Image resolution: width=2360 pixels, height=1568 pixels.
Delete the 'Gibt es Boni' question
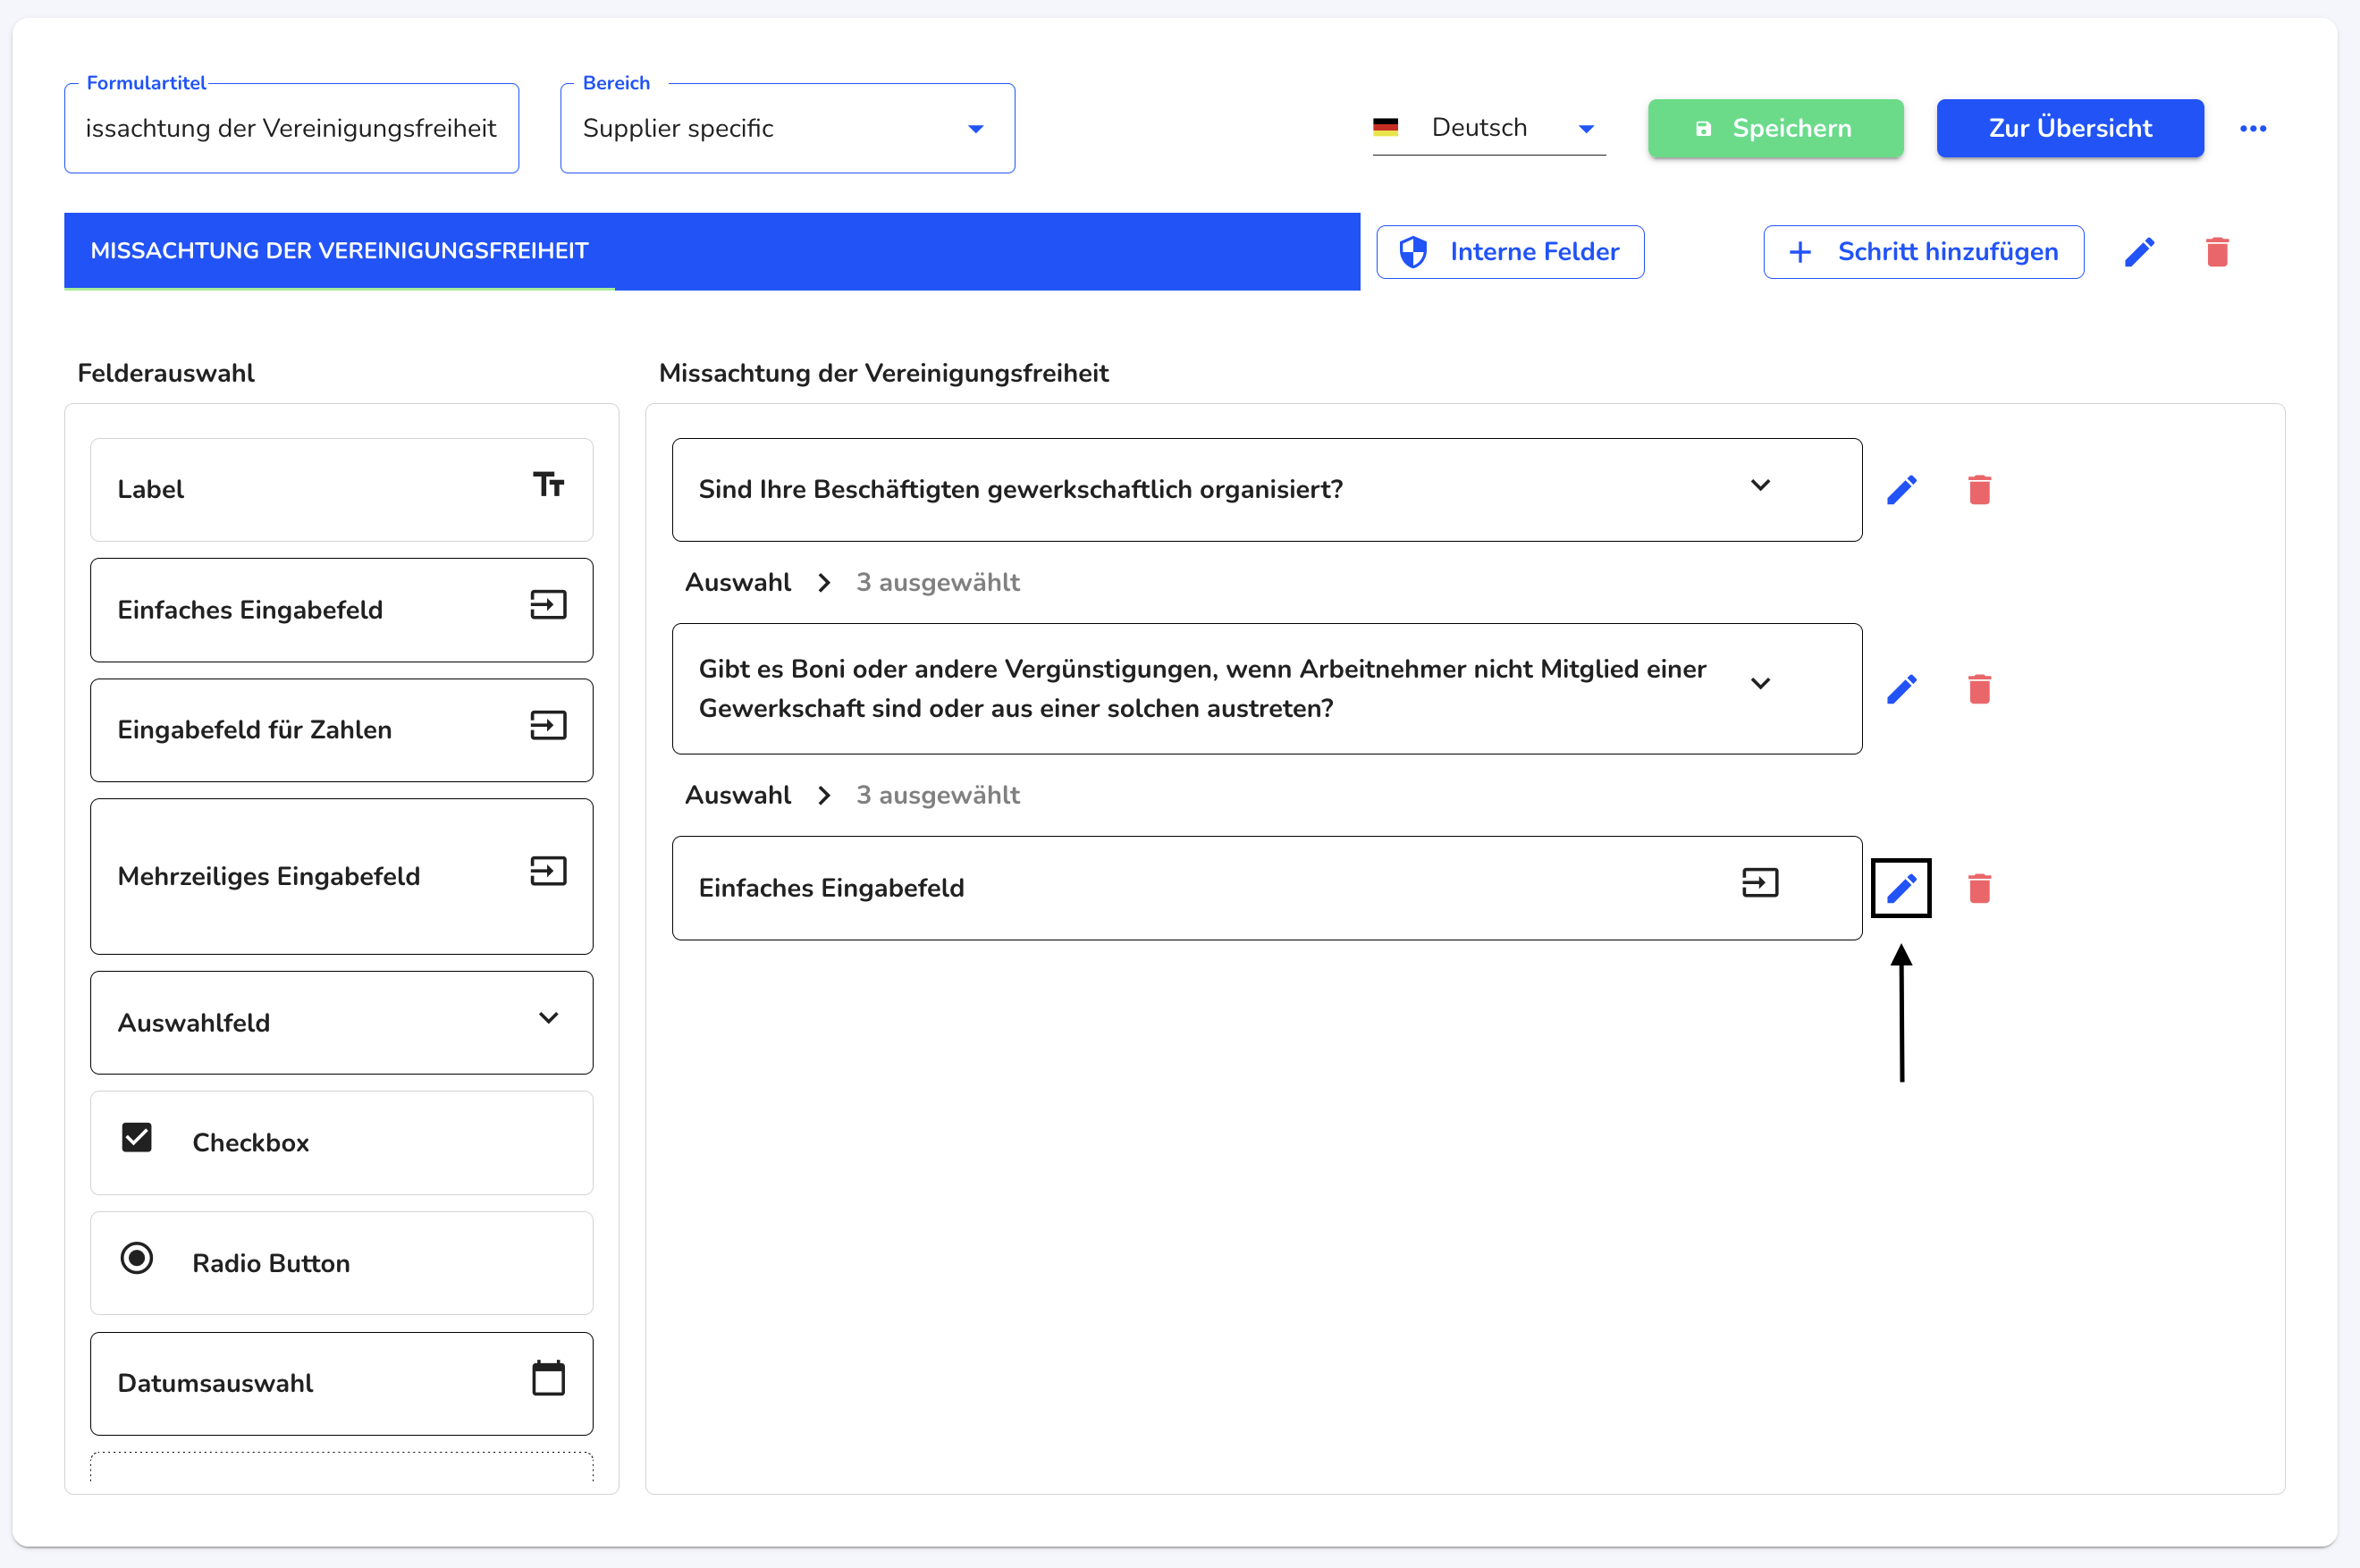click(1979, 689)
